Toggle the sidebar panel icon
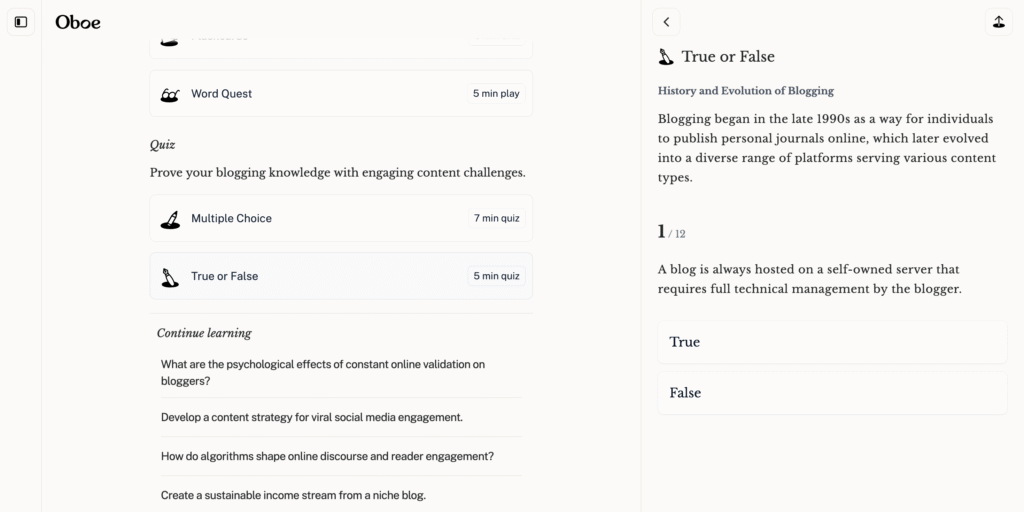 tap(21, 22)
